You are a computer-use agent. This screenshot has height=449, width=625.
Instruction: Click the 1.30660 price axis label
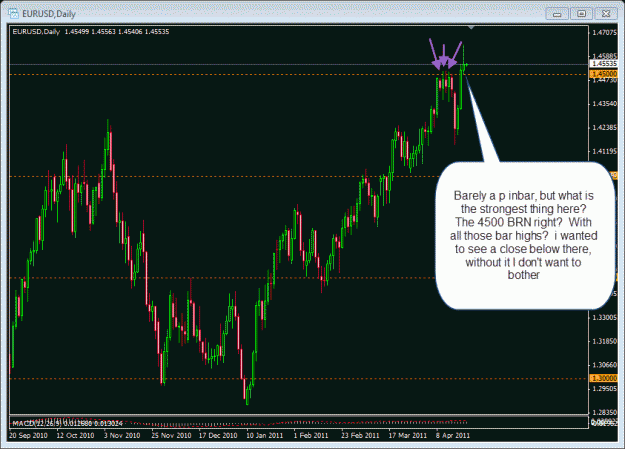coord(605,365)
